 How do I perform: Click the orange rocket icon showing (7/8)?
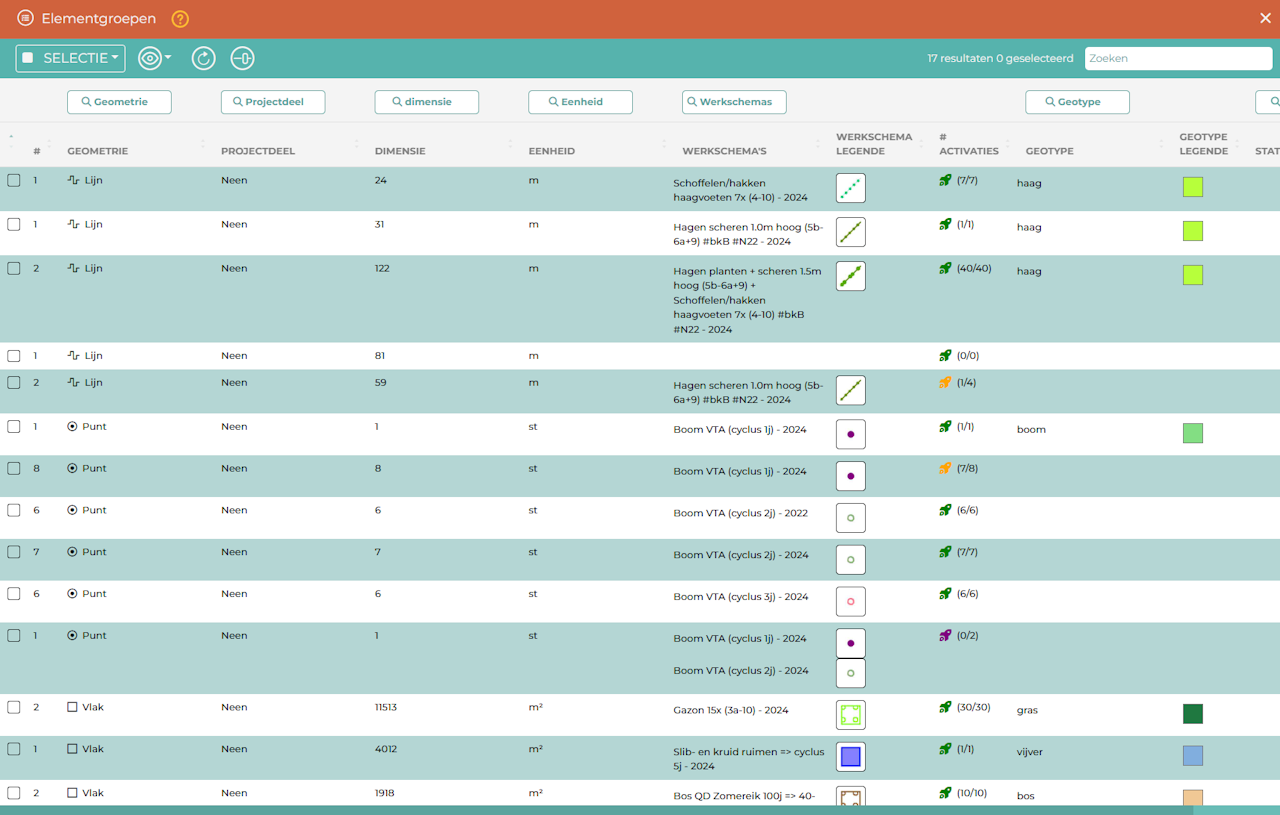tap(945, 468)
